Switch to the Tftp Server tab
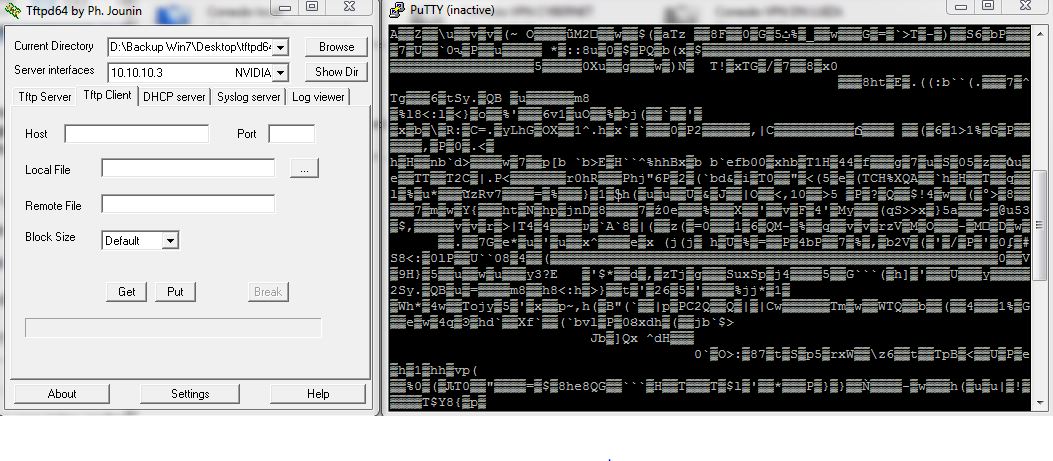 (45, 97)
